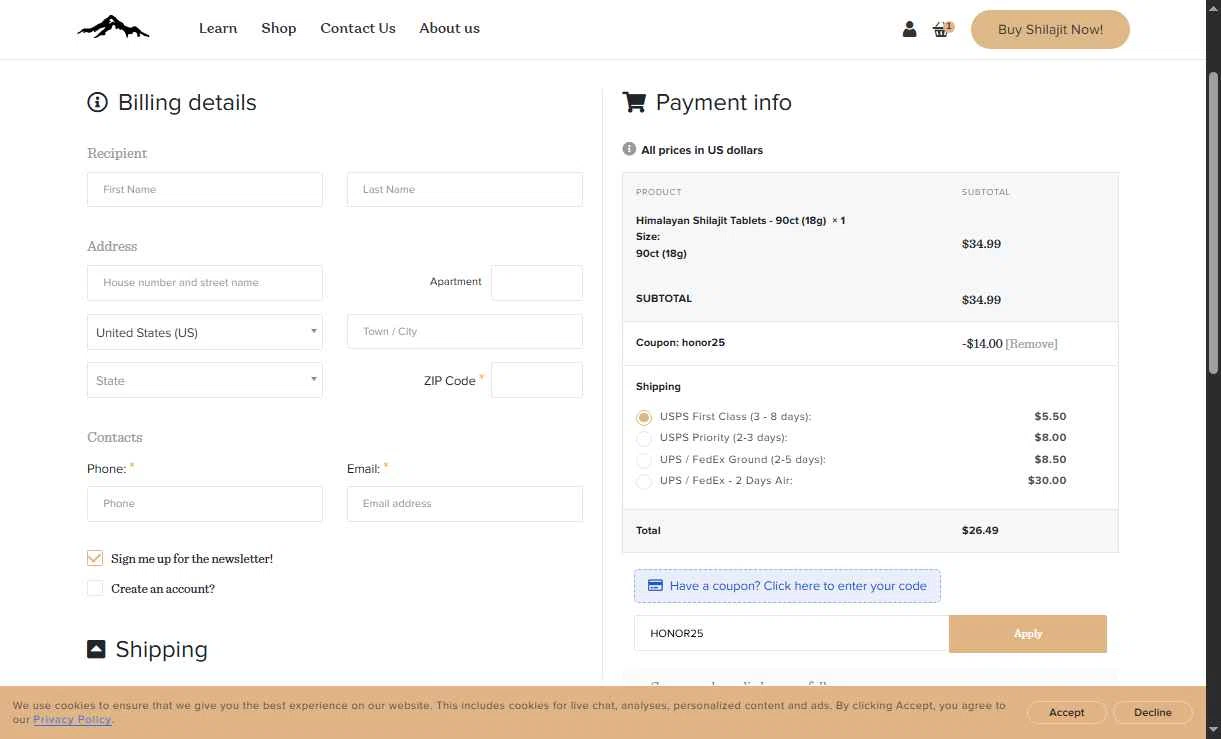Click Himalayan Shilajit Tablets product name
The image size is (1221, 739).
tap(731, 220)
